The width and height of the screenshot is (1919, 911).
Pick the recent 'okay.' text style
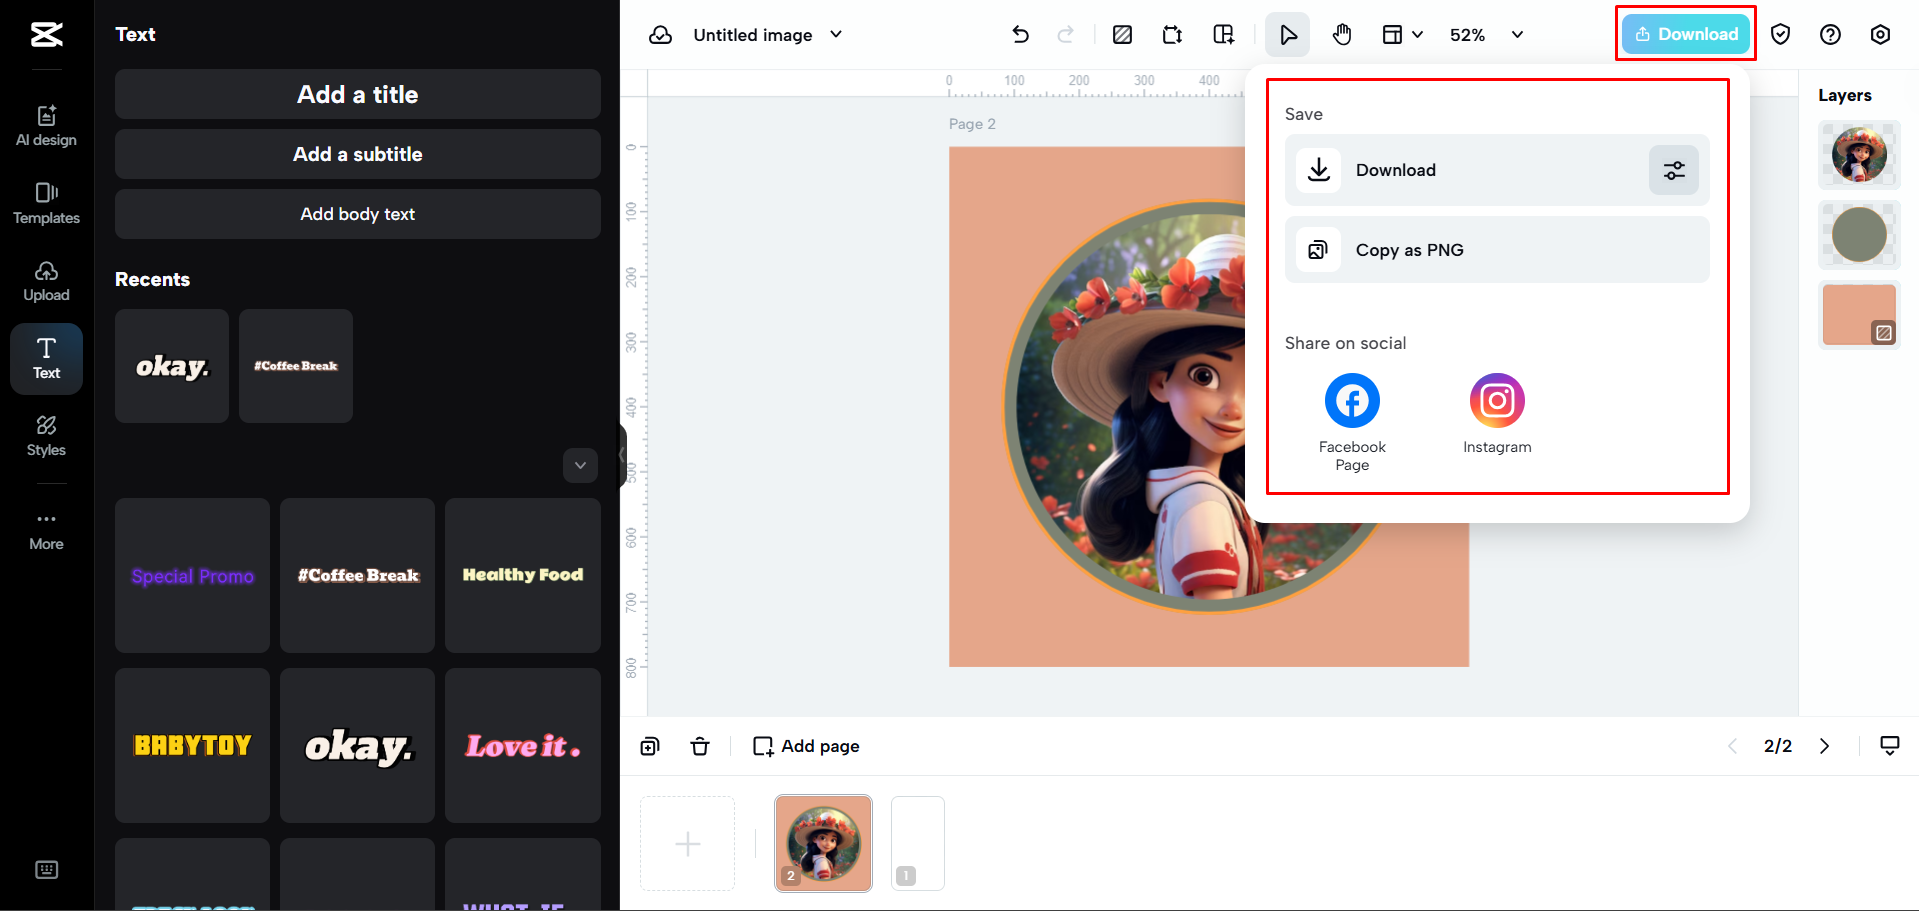[172, 366]
